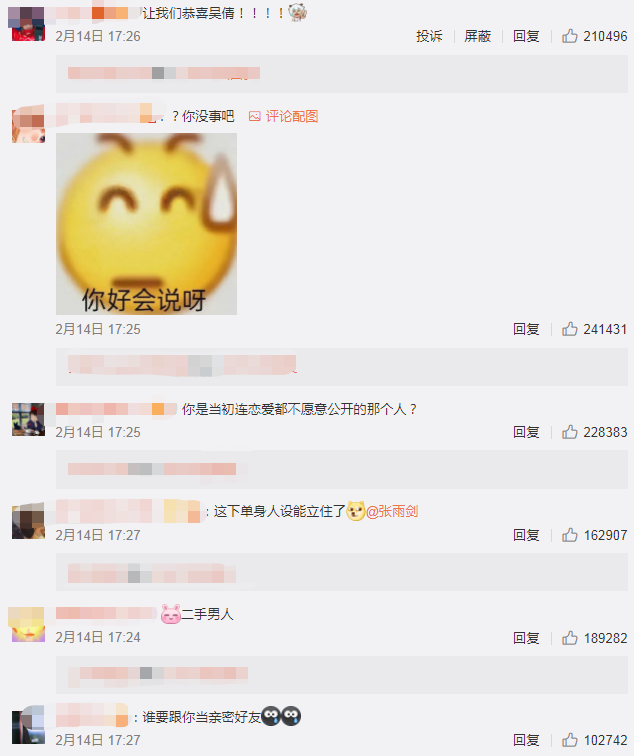The width and height of the screenshot is (634, 756).
Task: Click thumbs-up icon next to 102742
Action: 569,740
